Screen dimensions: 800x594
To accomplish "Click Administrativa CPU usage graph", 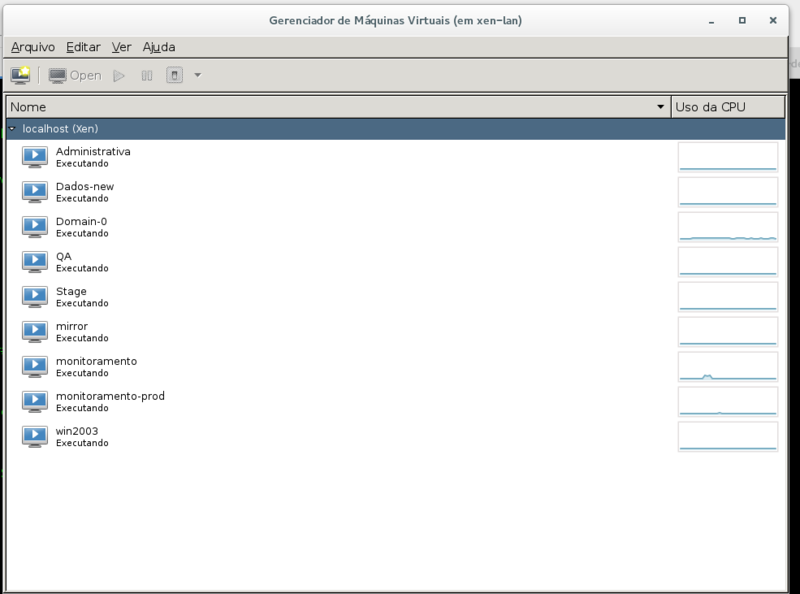I will [x=728, y=157].
